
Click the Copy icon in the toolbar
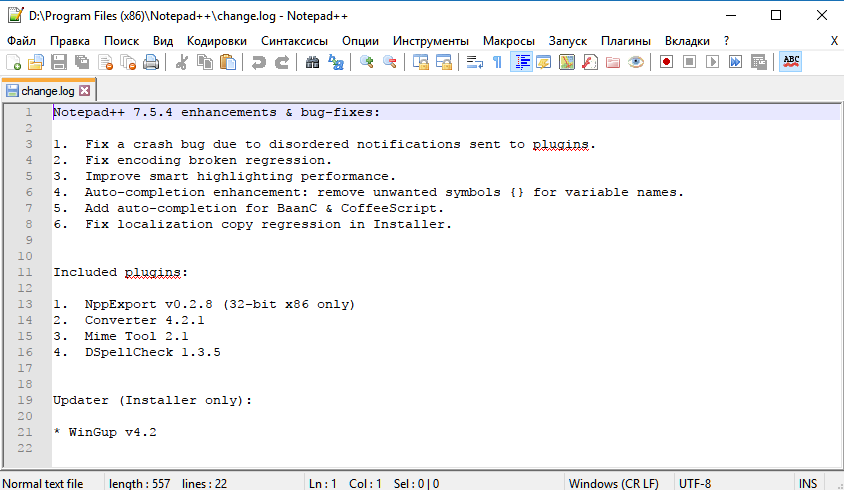tap(205, 62)
